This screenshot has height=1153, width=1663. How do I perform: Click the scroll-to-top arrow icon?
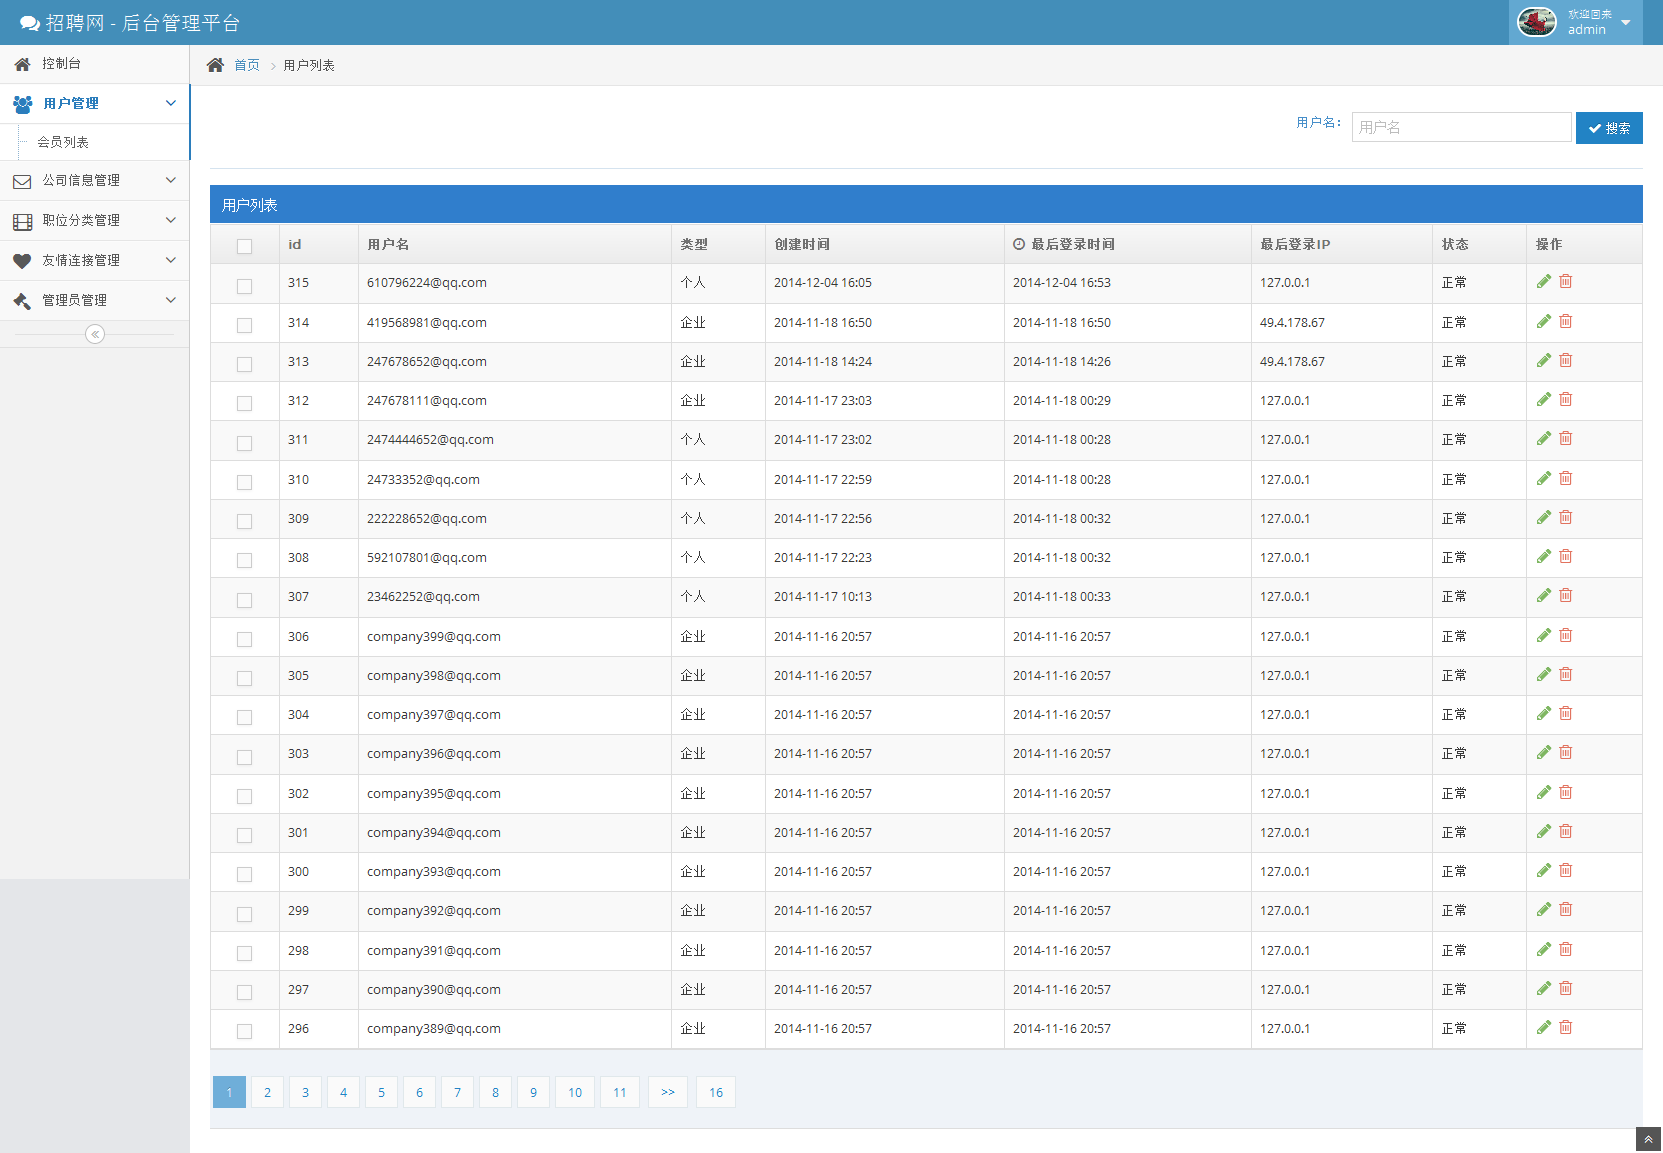click(x=1648, y=1139)
